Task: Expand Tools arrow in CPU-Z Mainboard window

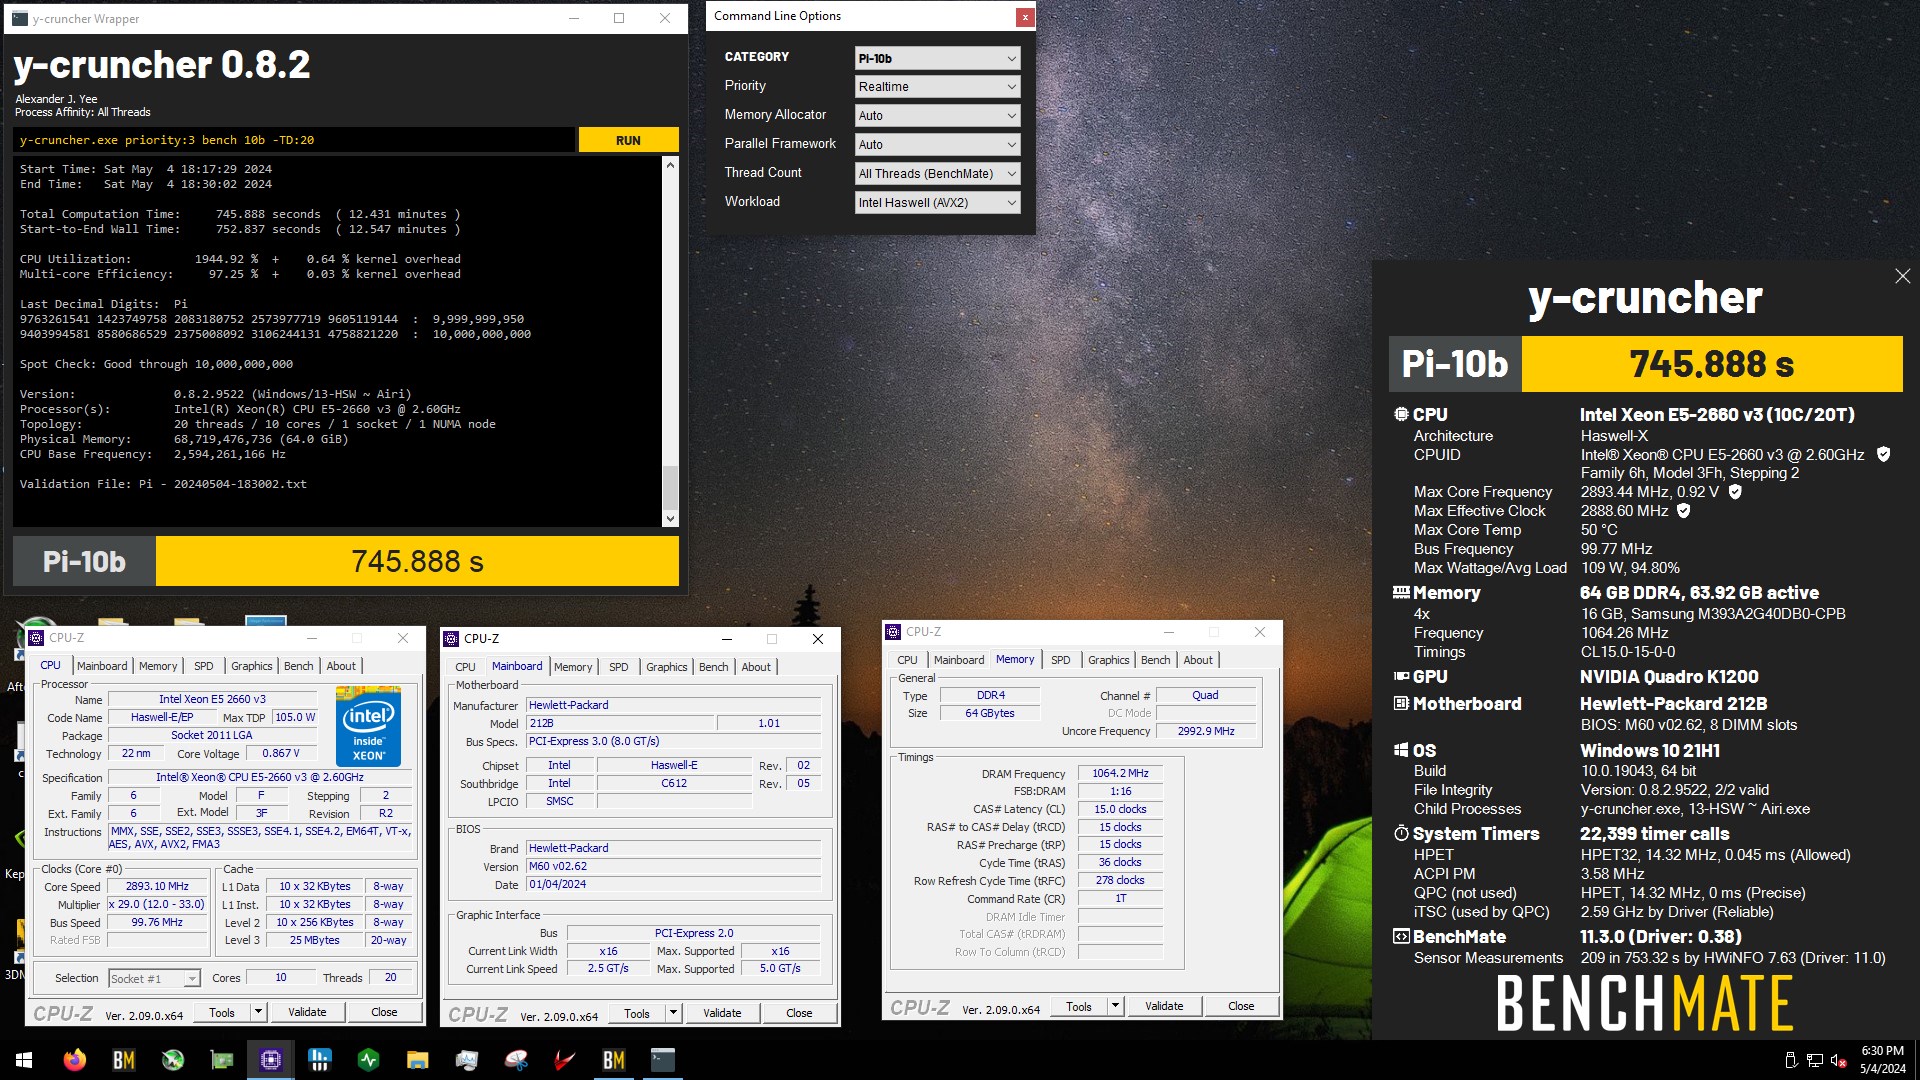Action: click(673, 1013)
